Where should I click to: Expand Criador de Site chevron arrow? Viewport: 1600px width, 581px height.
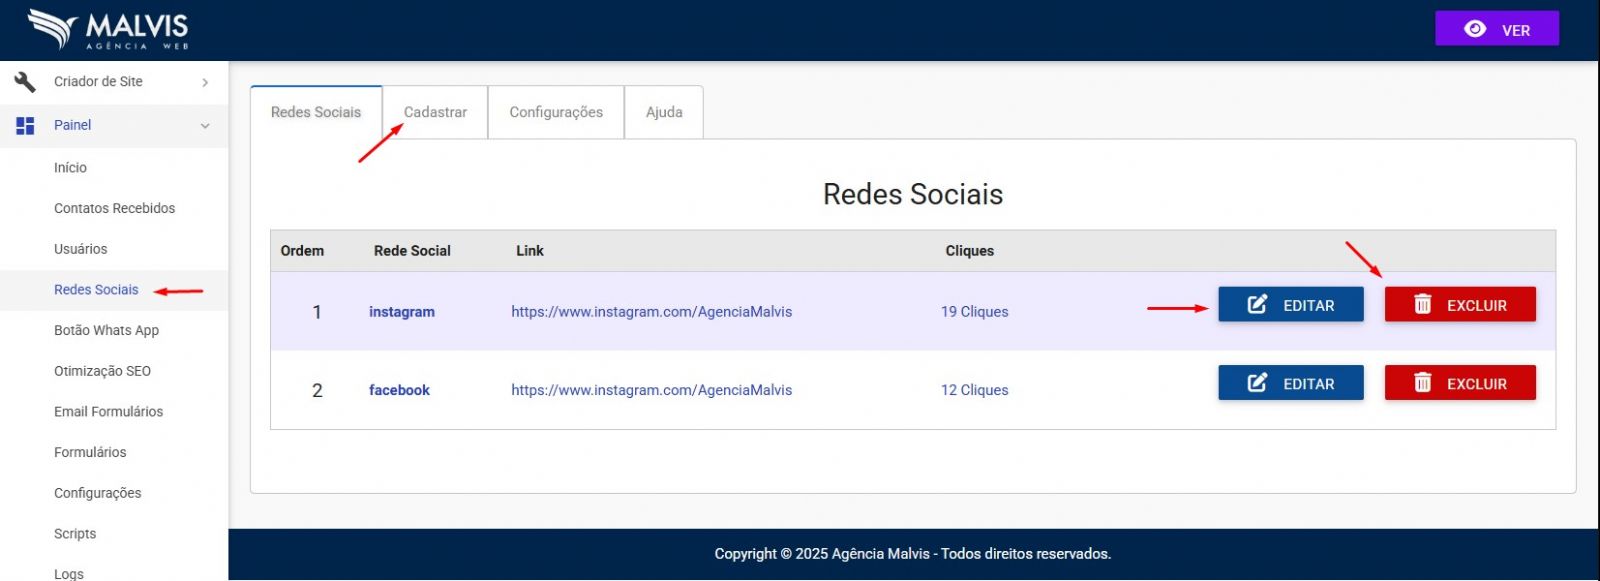tap(205, 82)
